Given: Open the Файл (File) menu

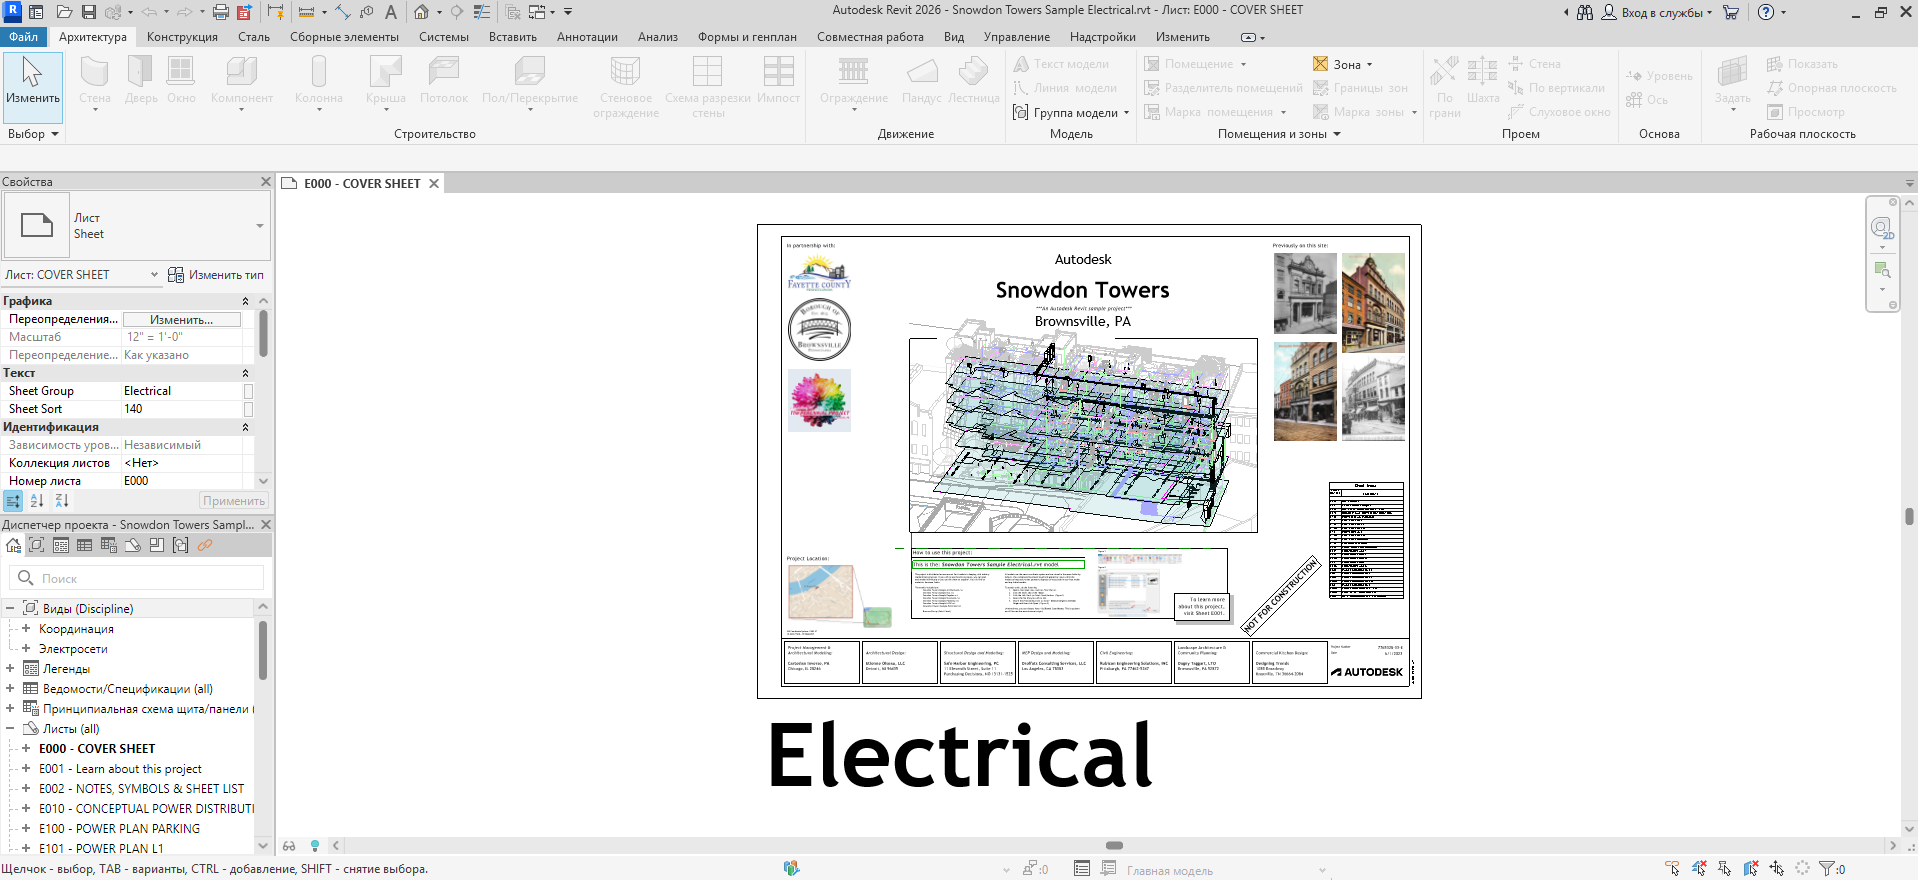Looking at the screenshot, I should tap(24, 37).
